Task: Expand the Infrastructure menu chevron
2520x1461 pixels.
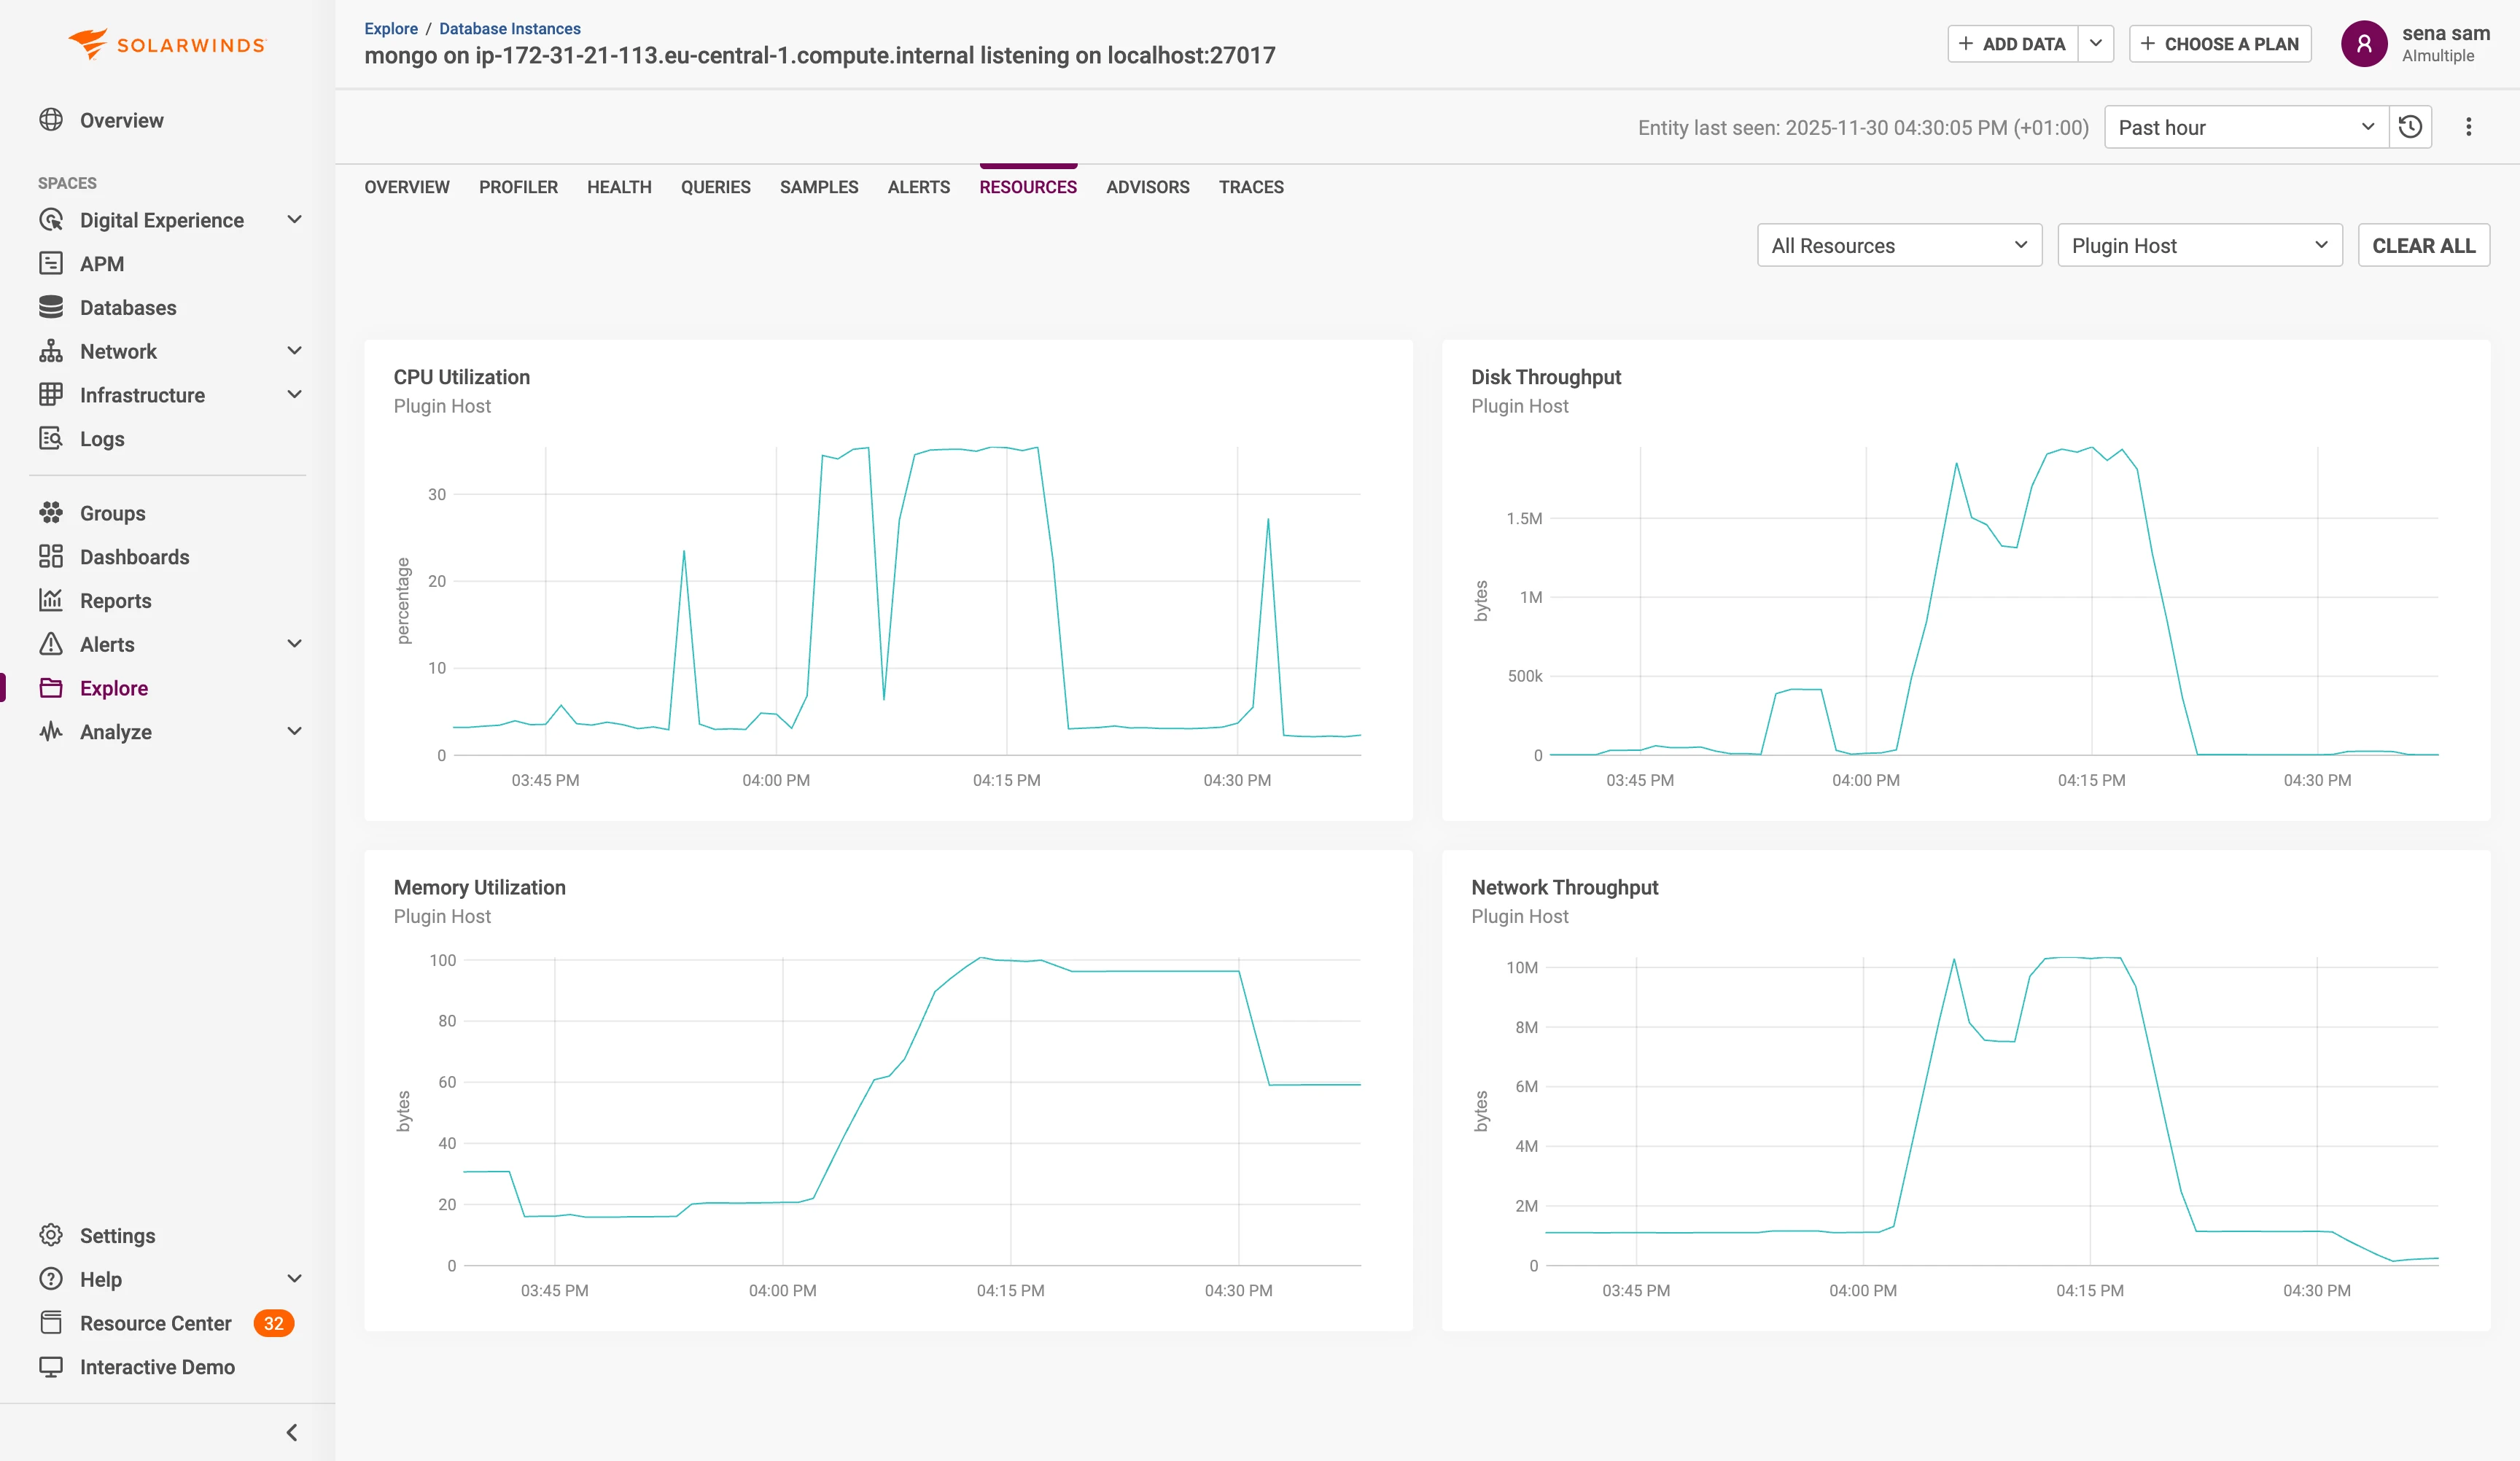Action: [295, 395]
